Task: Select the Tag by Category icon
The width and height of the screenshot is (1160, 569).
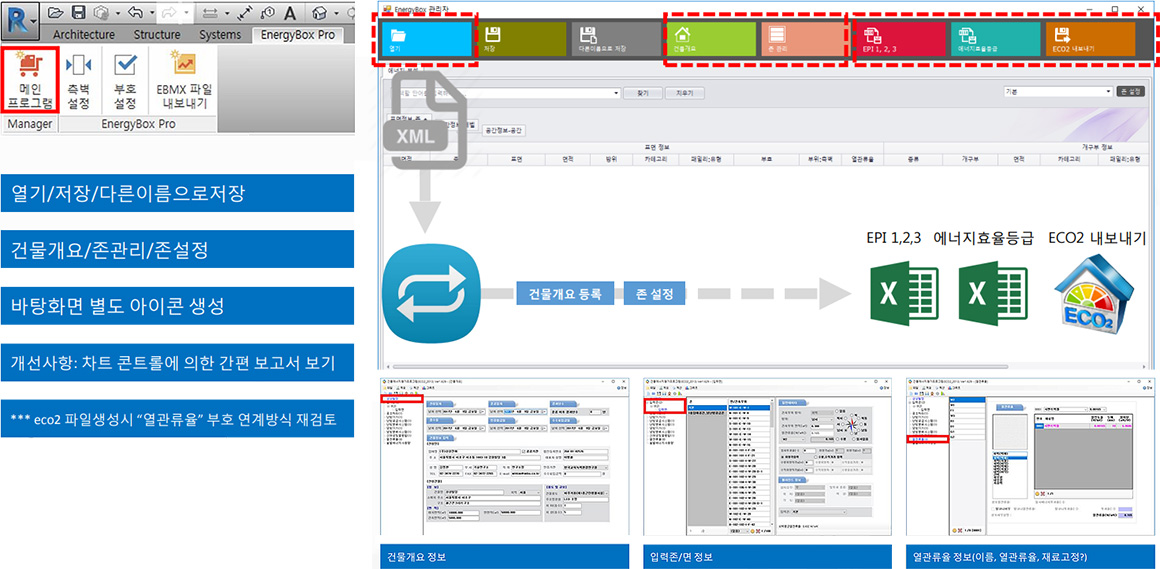Action: [267, 12]
